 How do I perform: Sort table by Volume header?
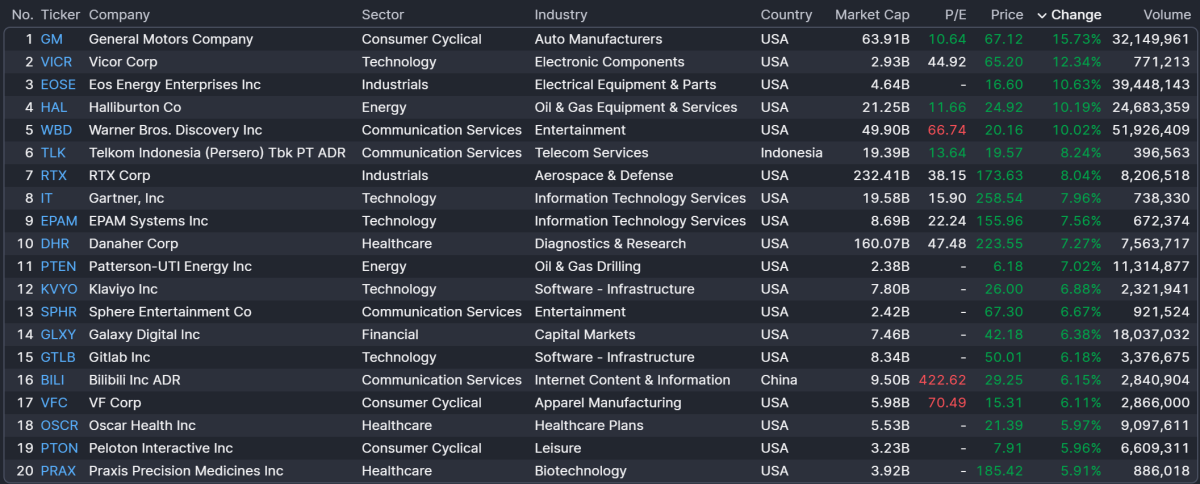click(1166, 15)
